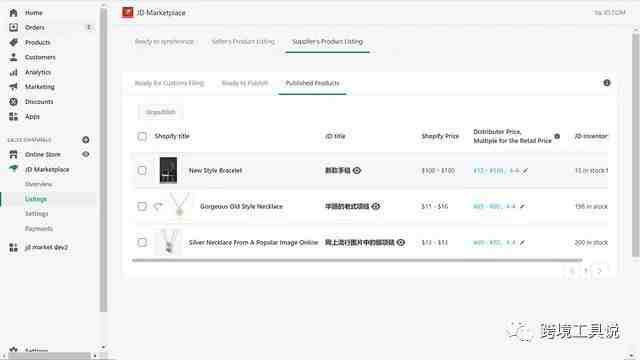
Task: Open Settings under JD Marketplace
Action: (x=36, y=213)
